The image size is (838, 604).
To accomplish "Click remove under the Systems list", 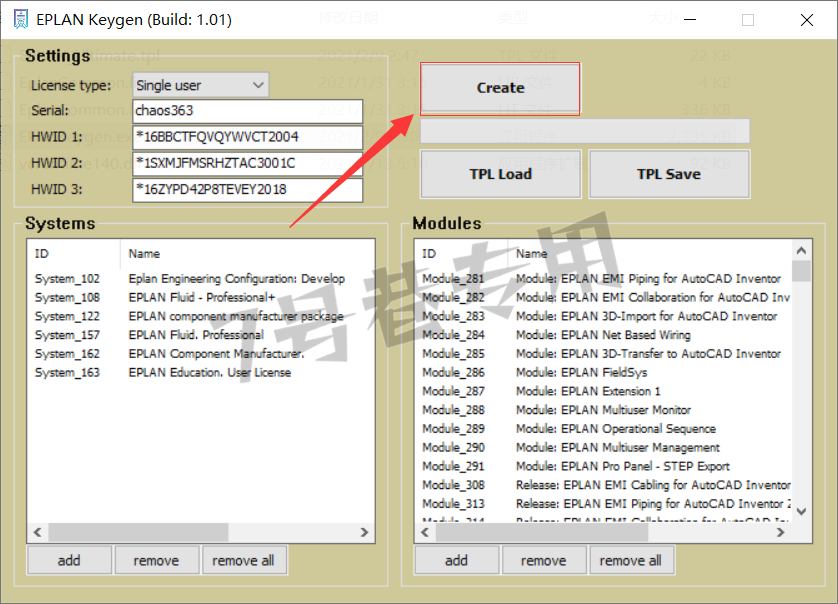I will point(156,560).
